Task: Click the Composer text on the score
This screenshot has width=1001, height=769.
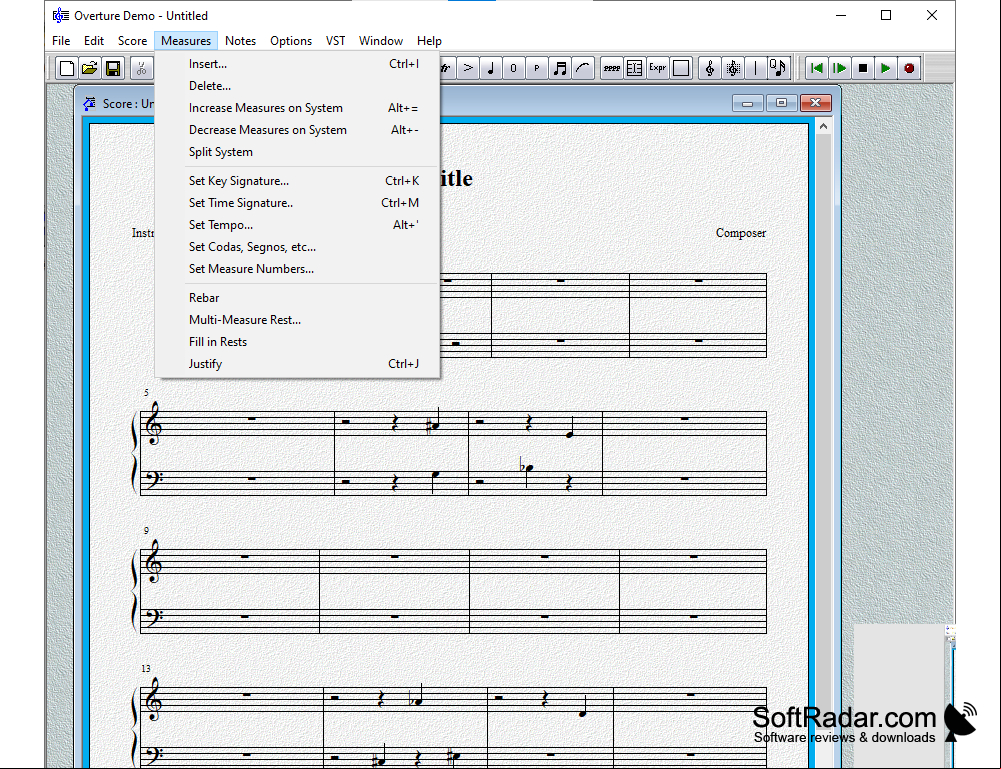Action: point(741,233)
